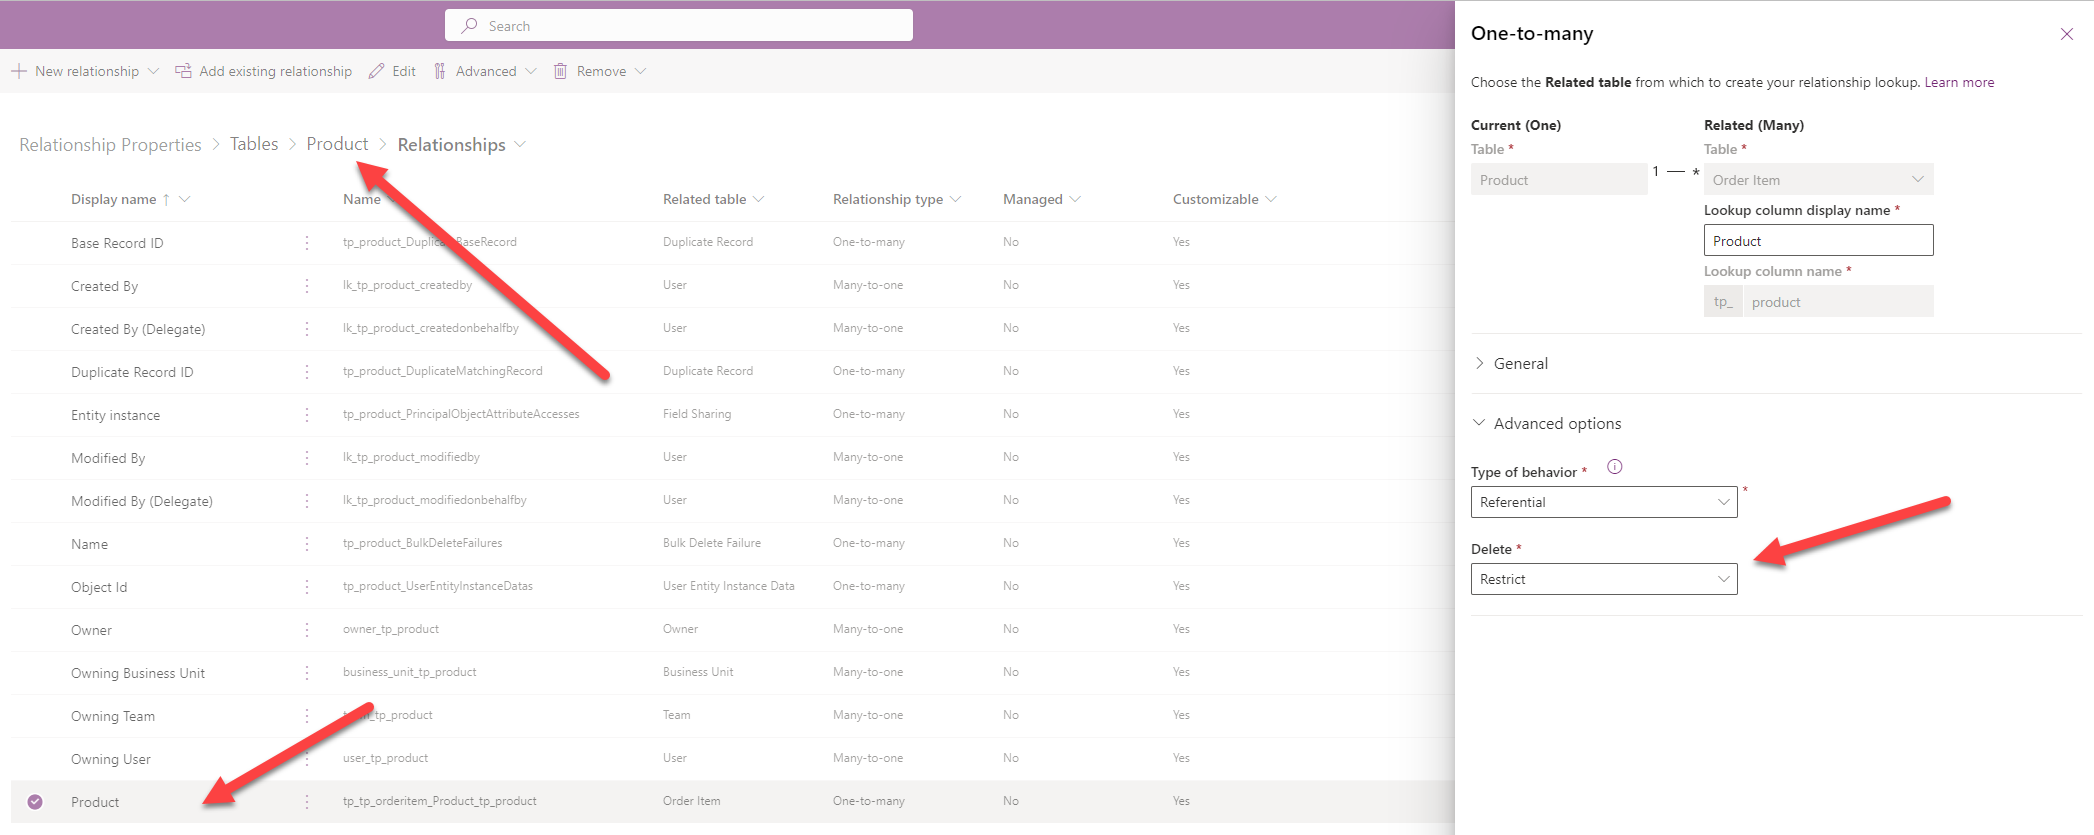2094x835 pixels.
Task: Open the more options dots for Owner row
Action: 307,630
